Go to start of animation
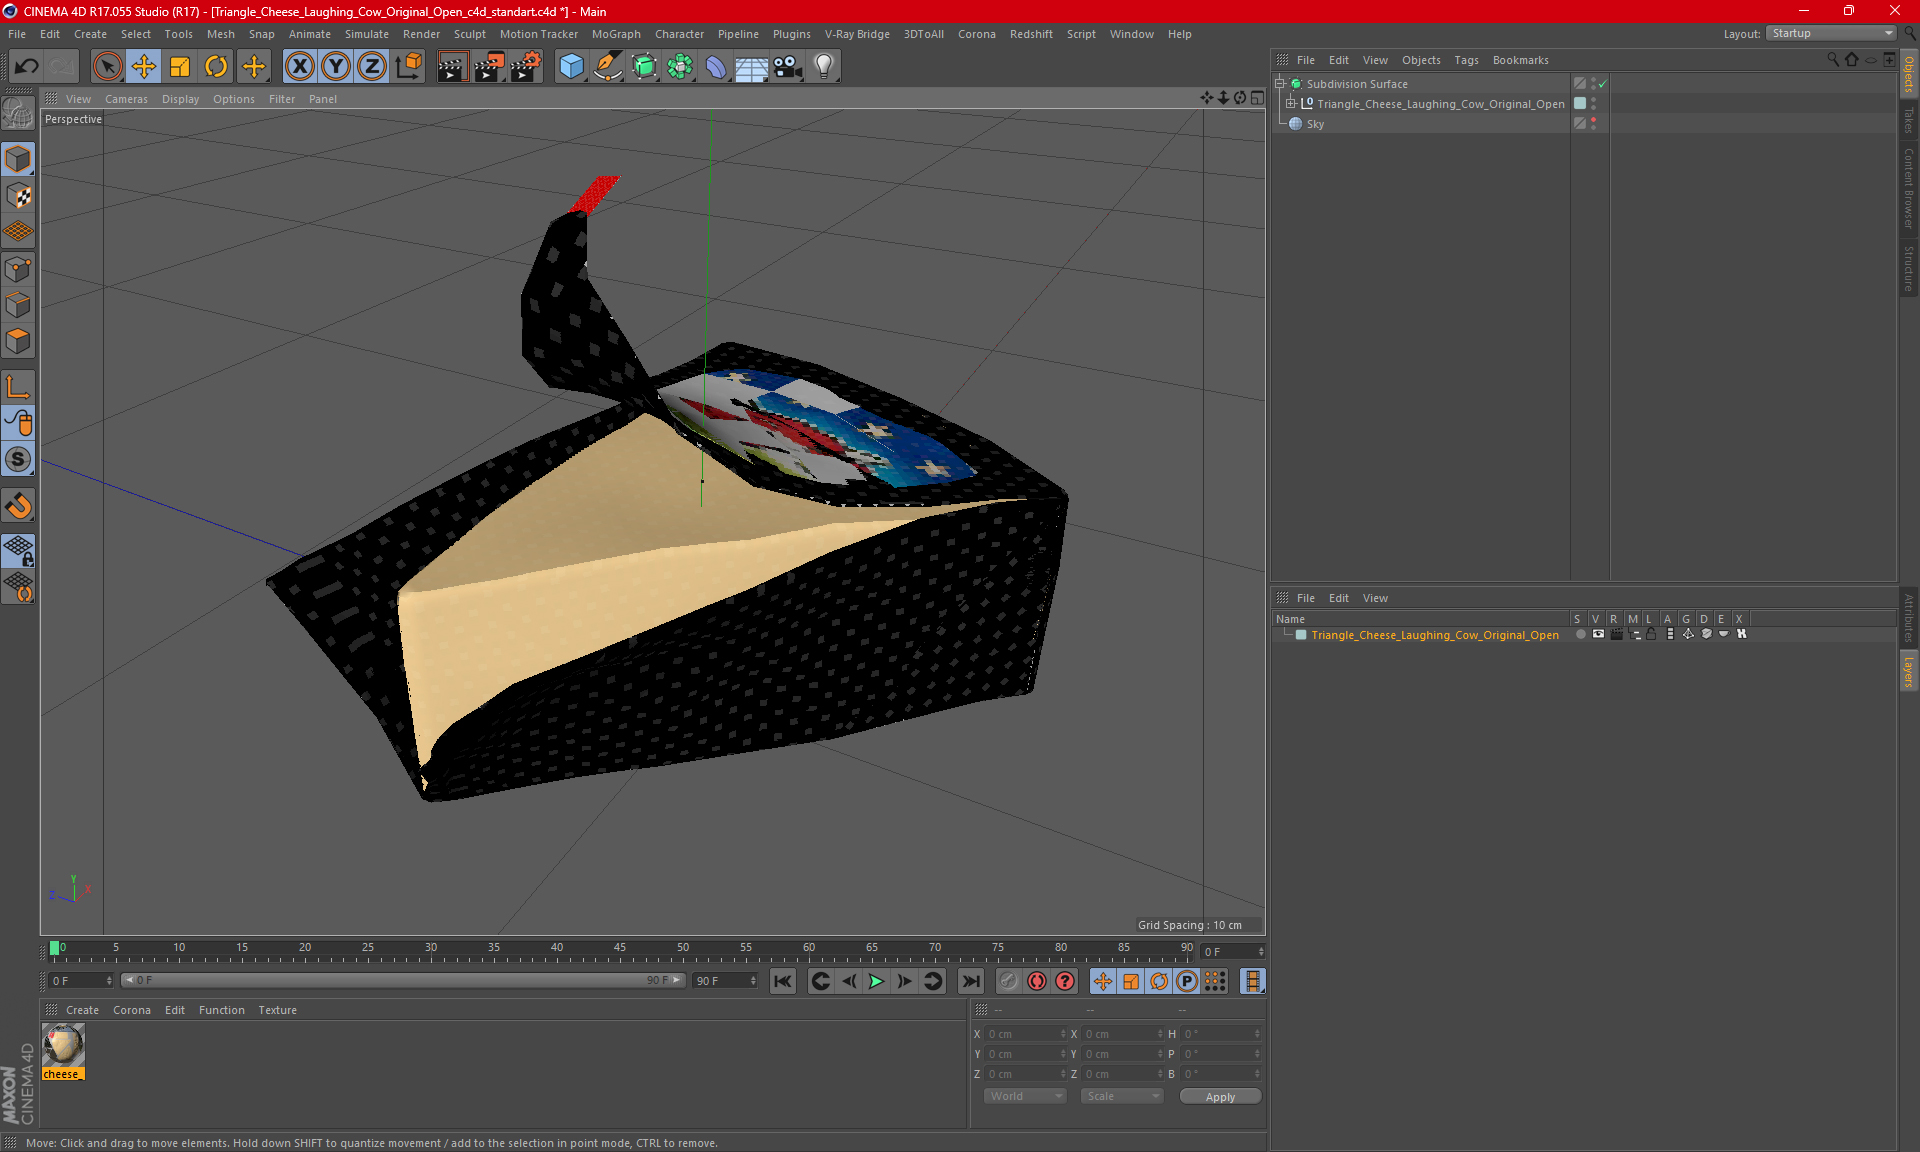The image size is (1920, 1152). pyautogui.click(x=783, y=981)
